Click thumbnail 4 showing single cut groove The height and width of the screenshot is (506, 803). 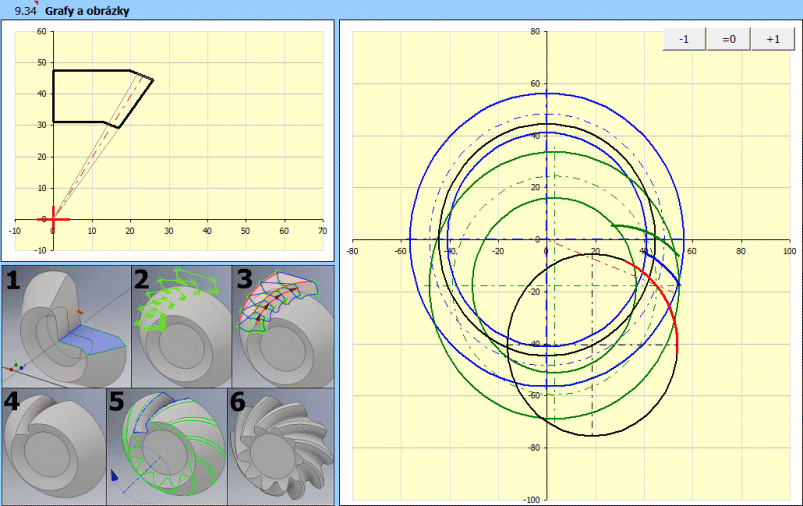[53, 443]
